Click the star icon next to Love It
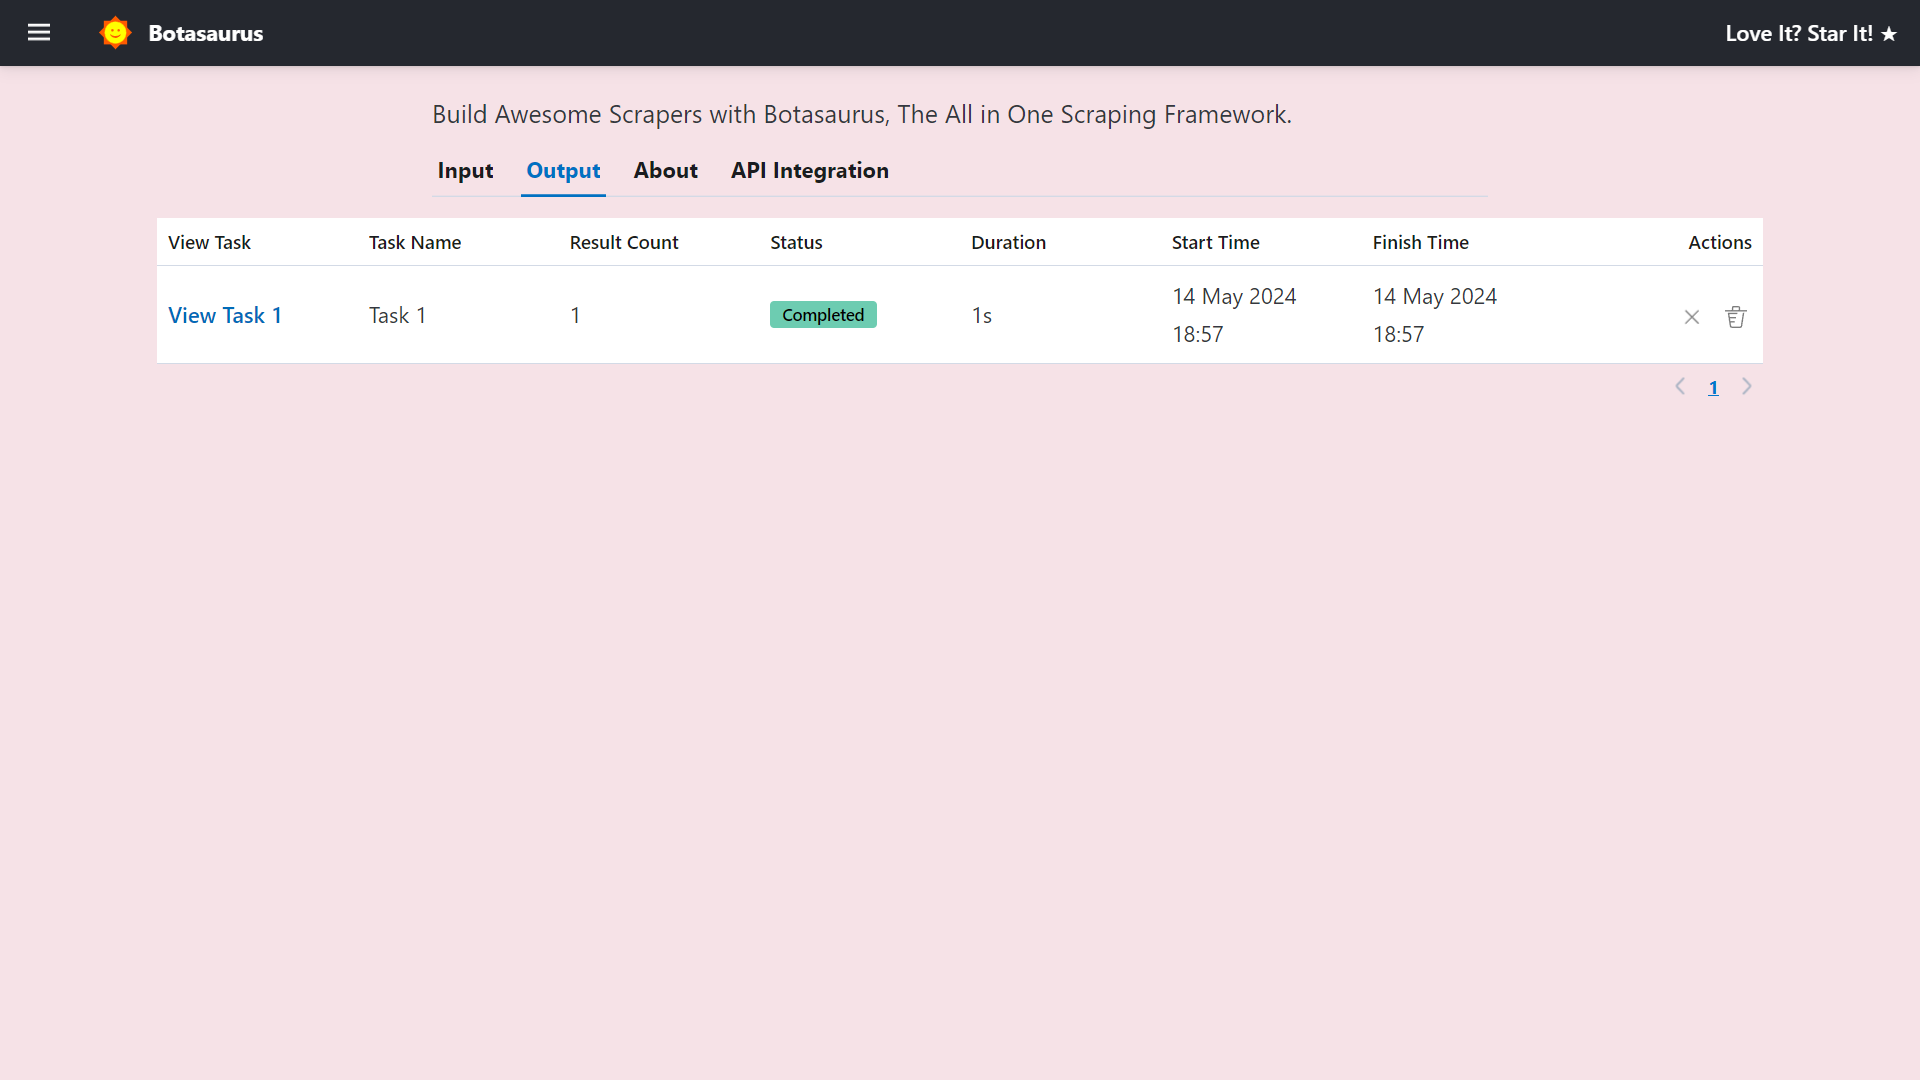 pyautogui.click(x=1889, y=33)
